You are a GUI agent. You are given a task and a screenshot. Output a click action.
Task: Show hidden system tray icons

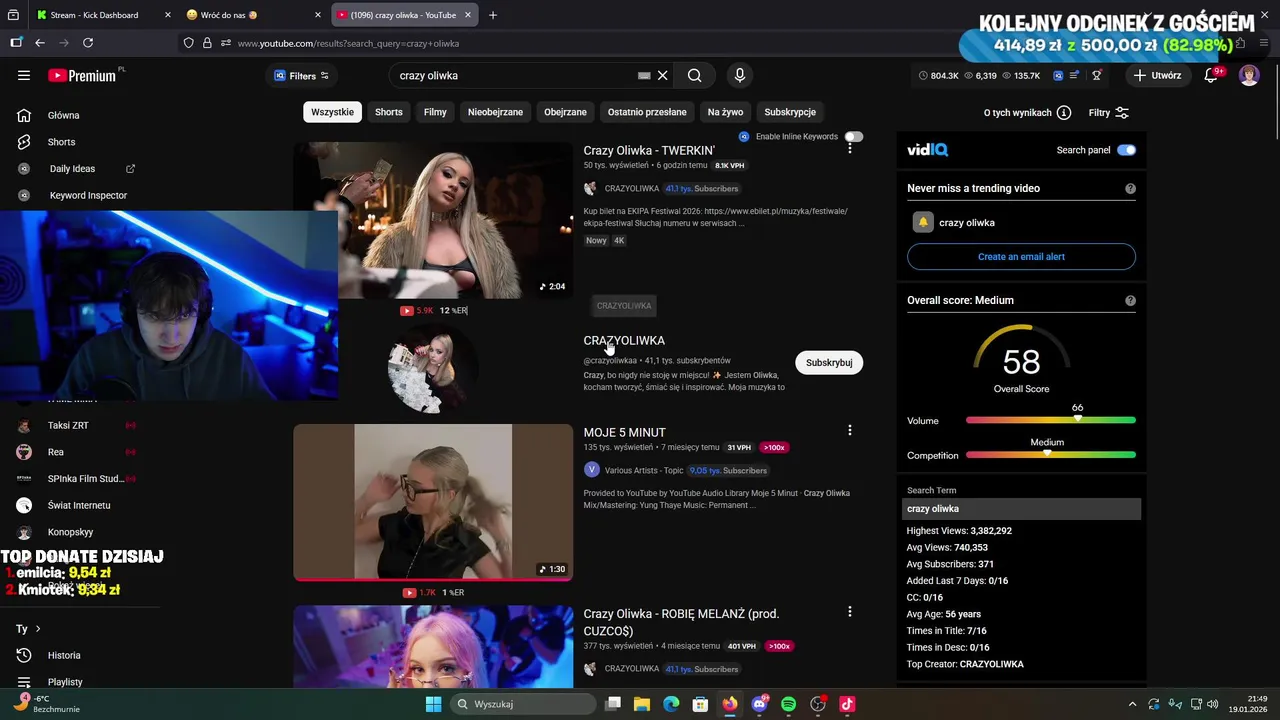(x=1132, y=704)
